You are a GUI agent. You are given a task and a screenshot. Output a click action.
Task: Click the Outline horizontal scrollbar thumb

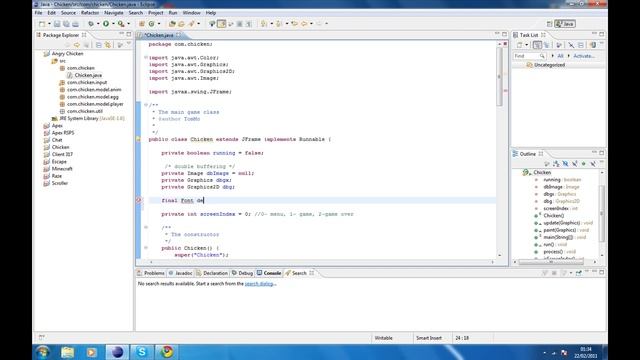tap(551, 262)
